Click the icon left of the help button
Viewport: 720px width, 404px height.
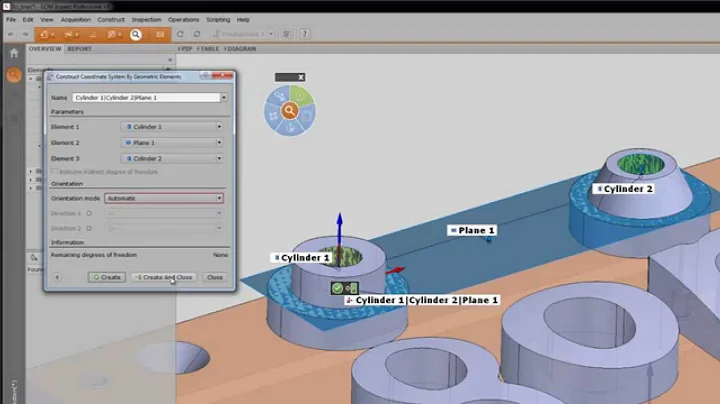click(x=287, y=34)
